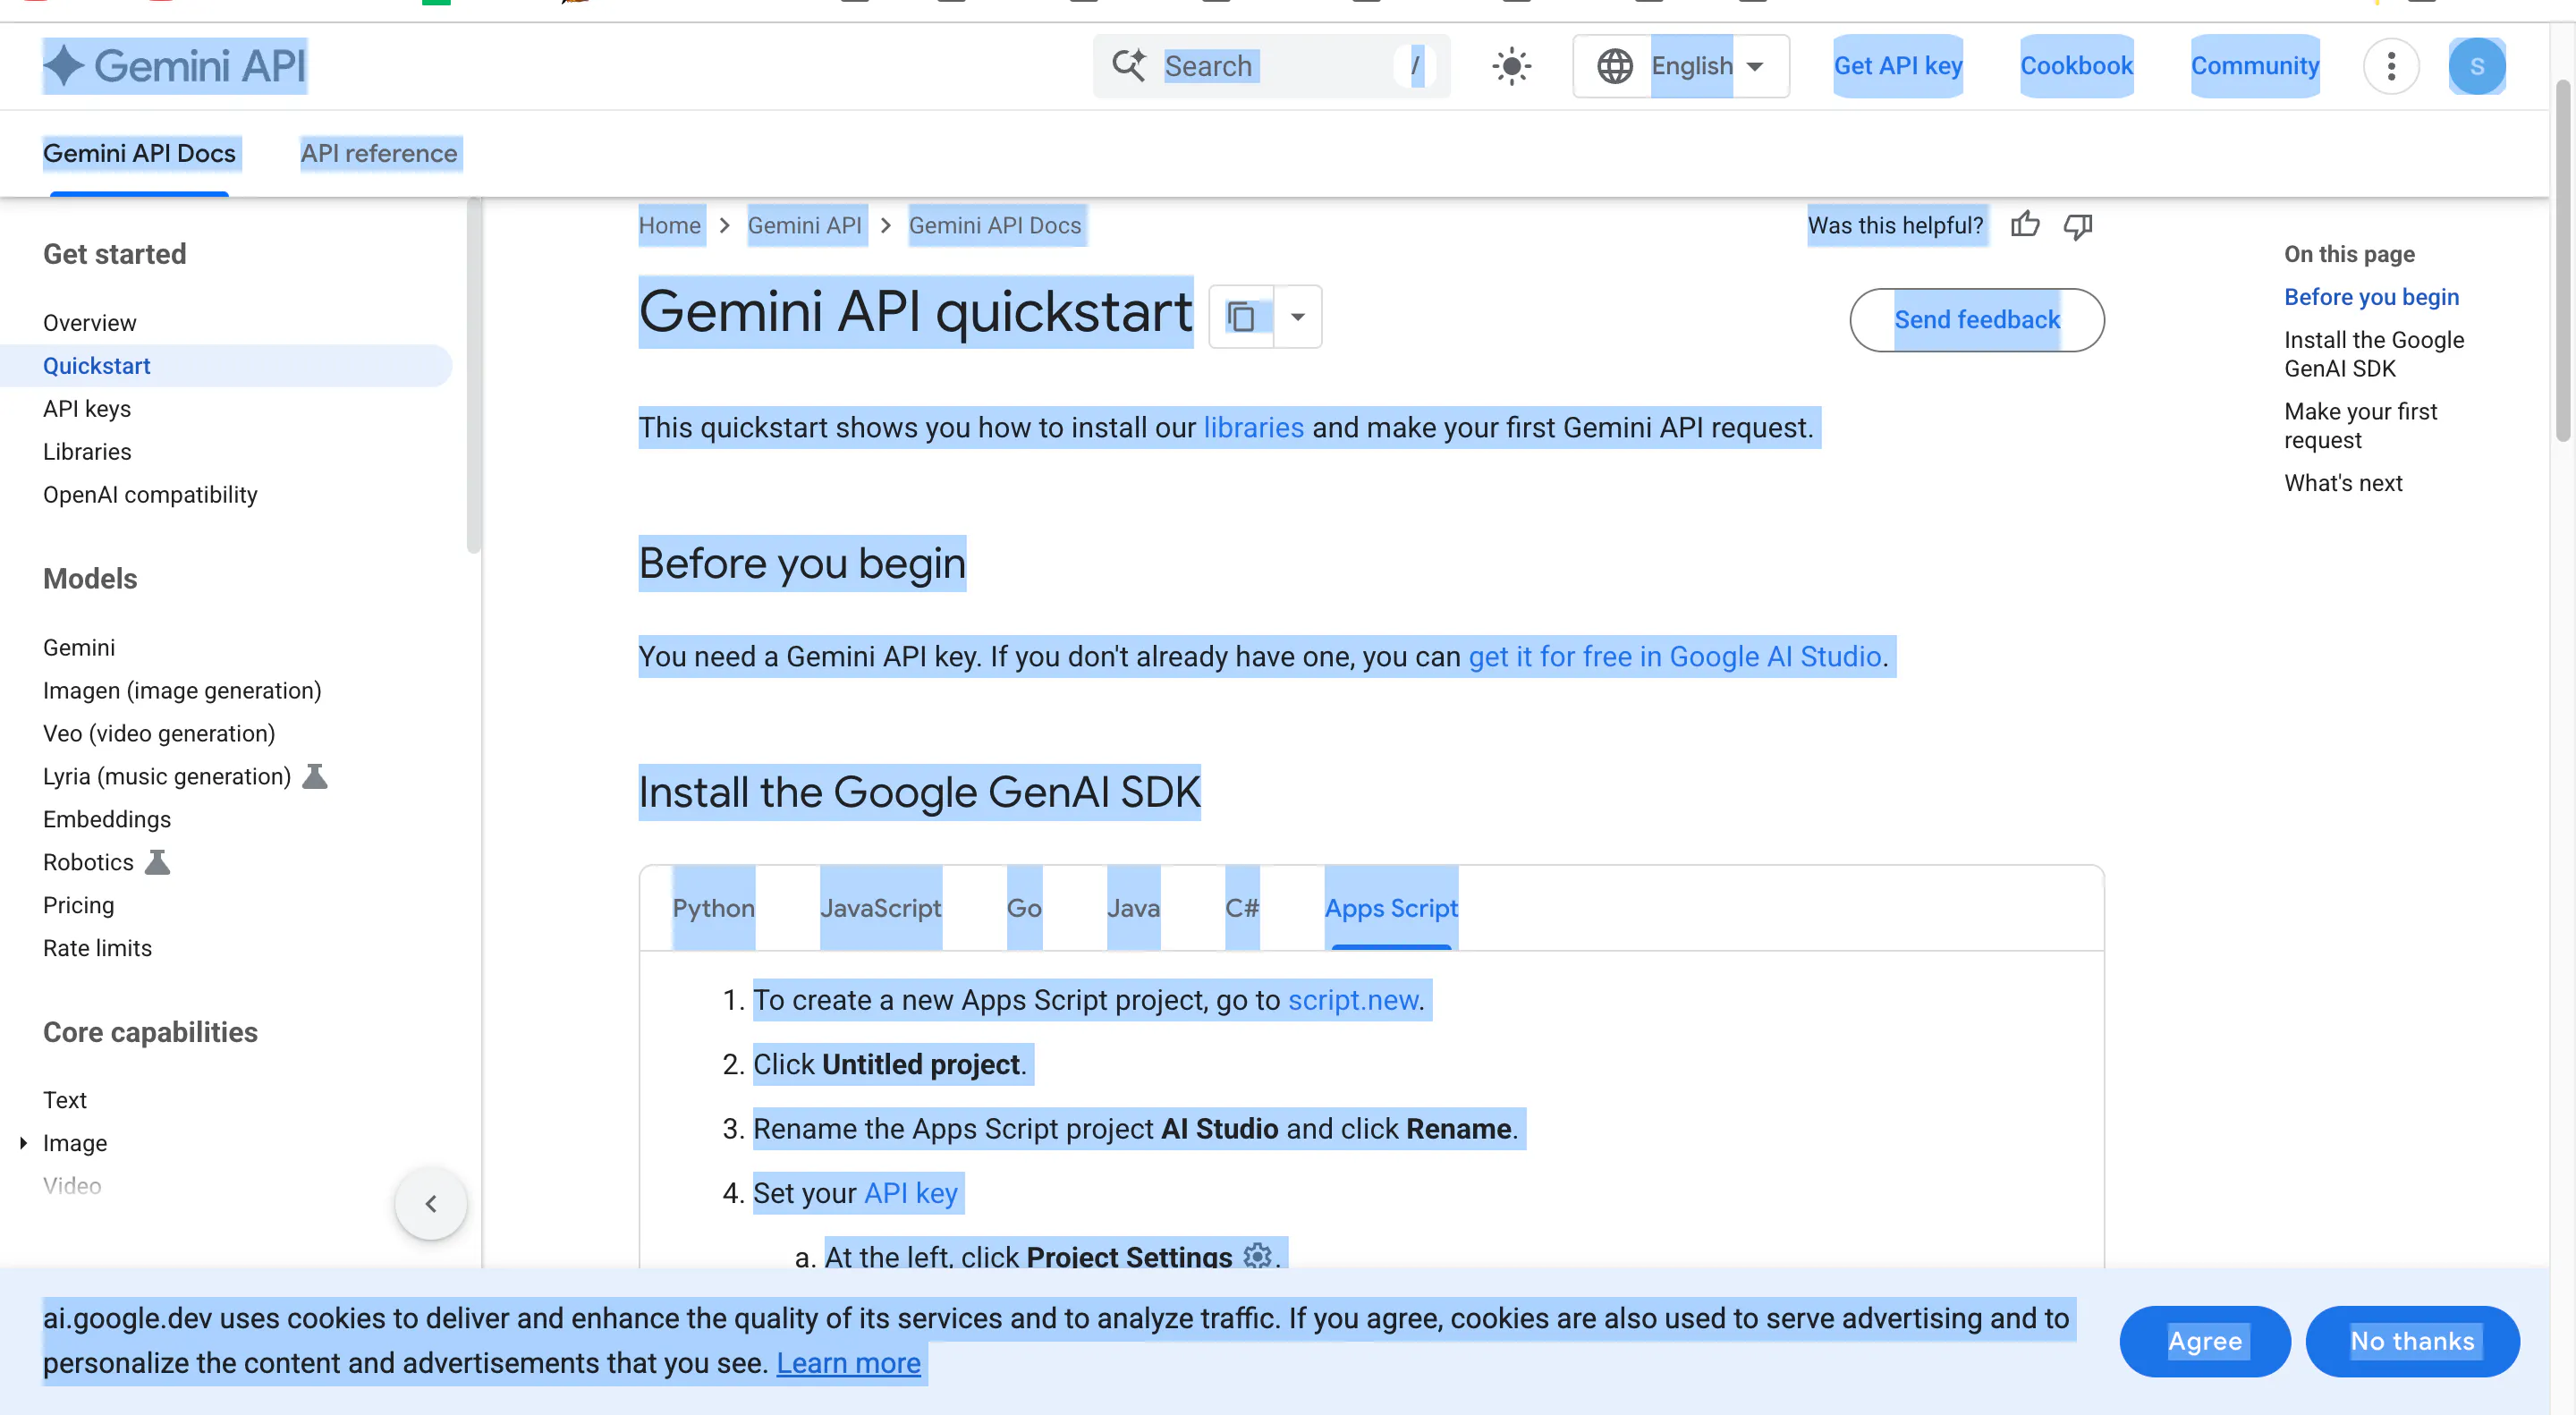Open the script.new link
Image resolution: width=2576 pixels, height=1415 pixels.
[x=1352, y=1000]
